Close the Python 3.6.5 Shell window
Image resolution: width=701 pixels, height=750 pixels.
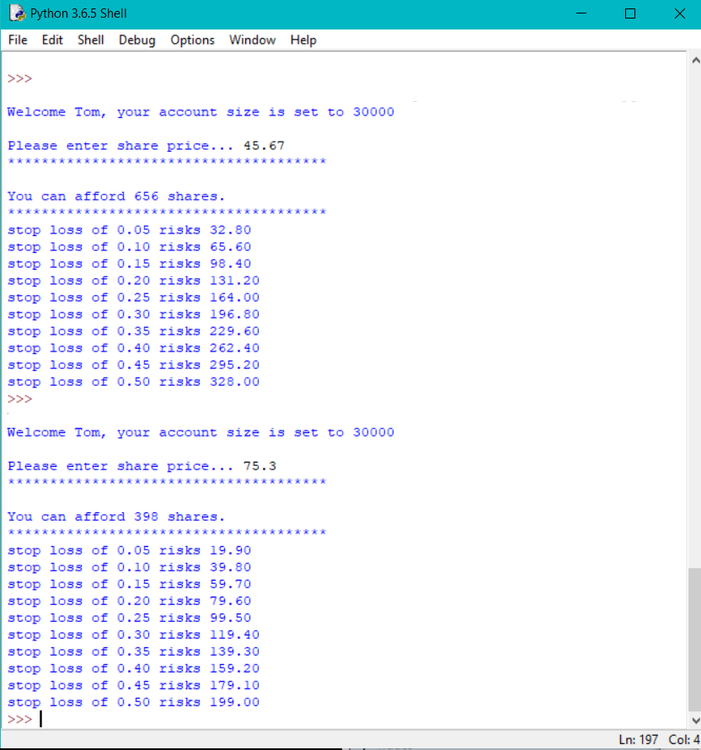679,13
